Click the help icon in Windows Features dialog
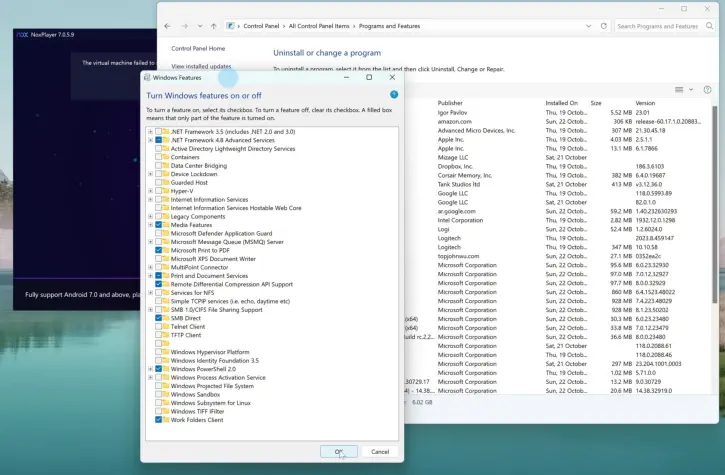This screenshot has height=475, width=725. pyautogui.click(x=394, y=95)
